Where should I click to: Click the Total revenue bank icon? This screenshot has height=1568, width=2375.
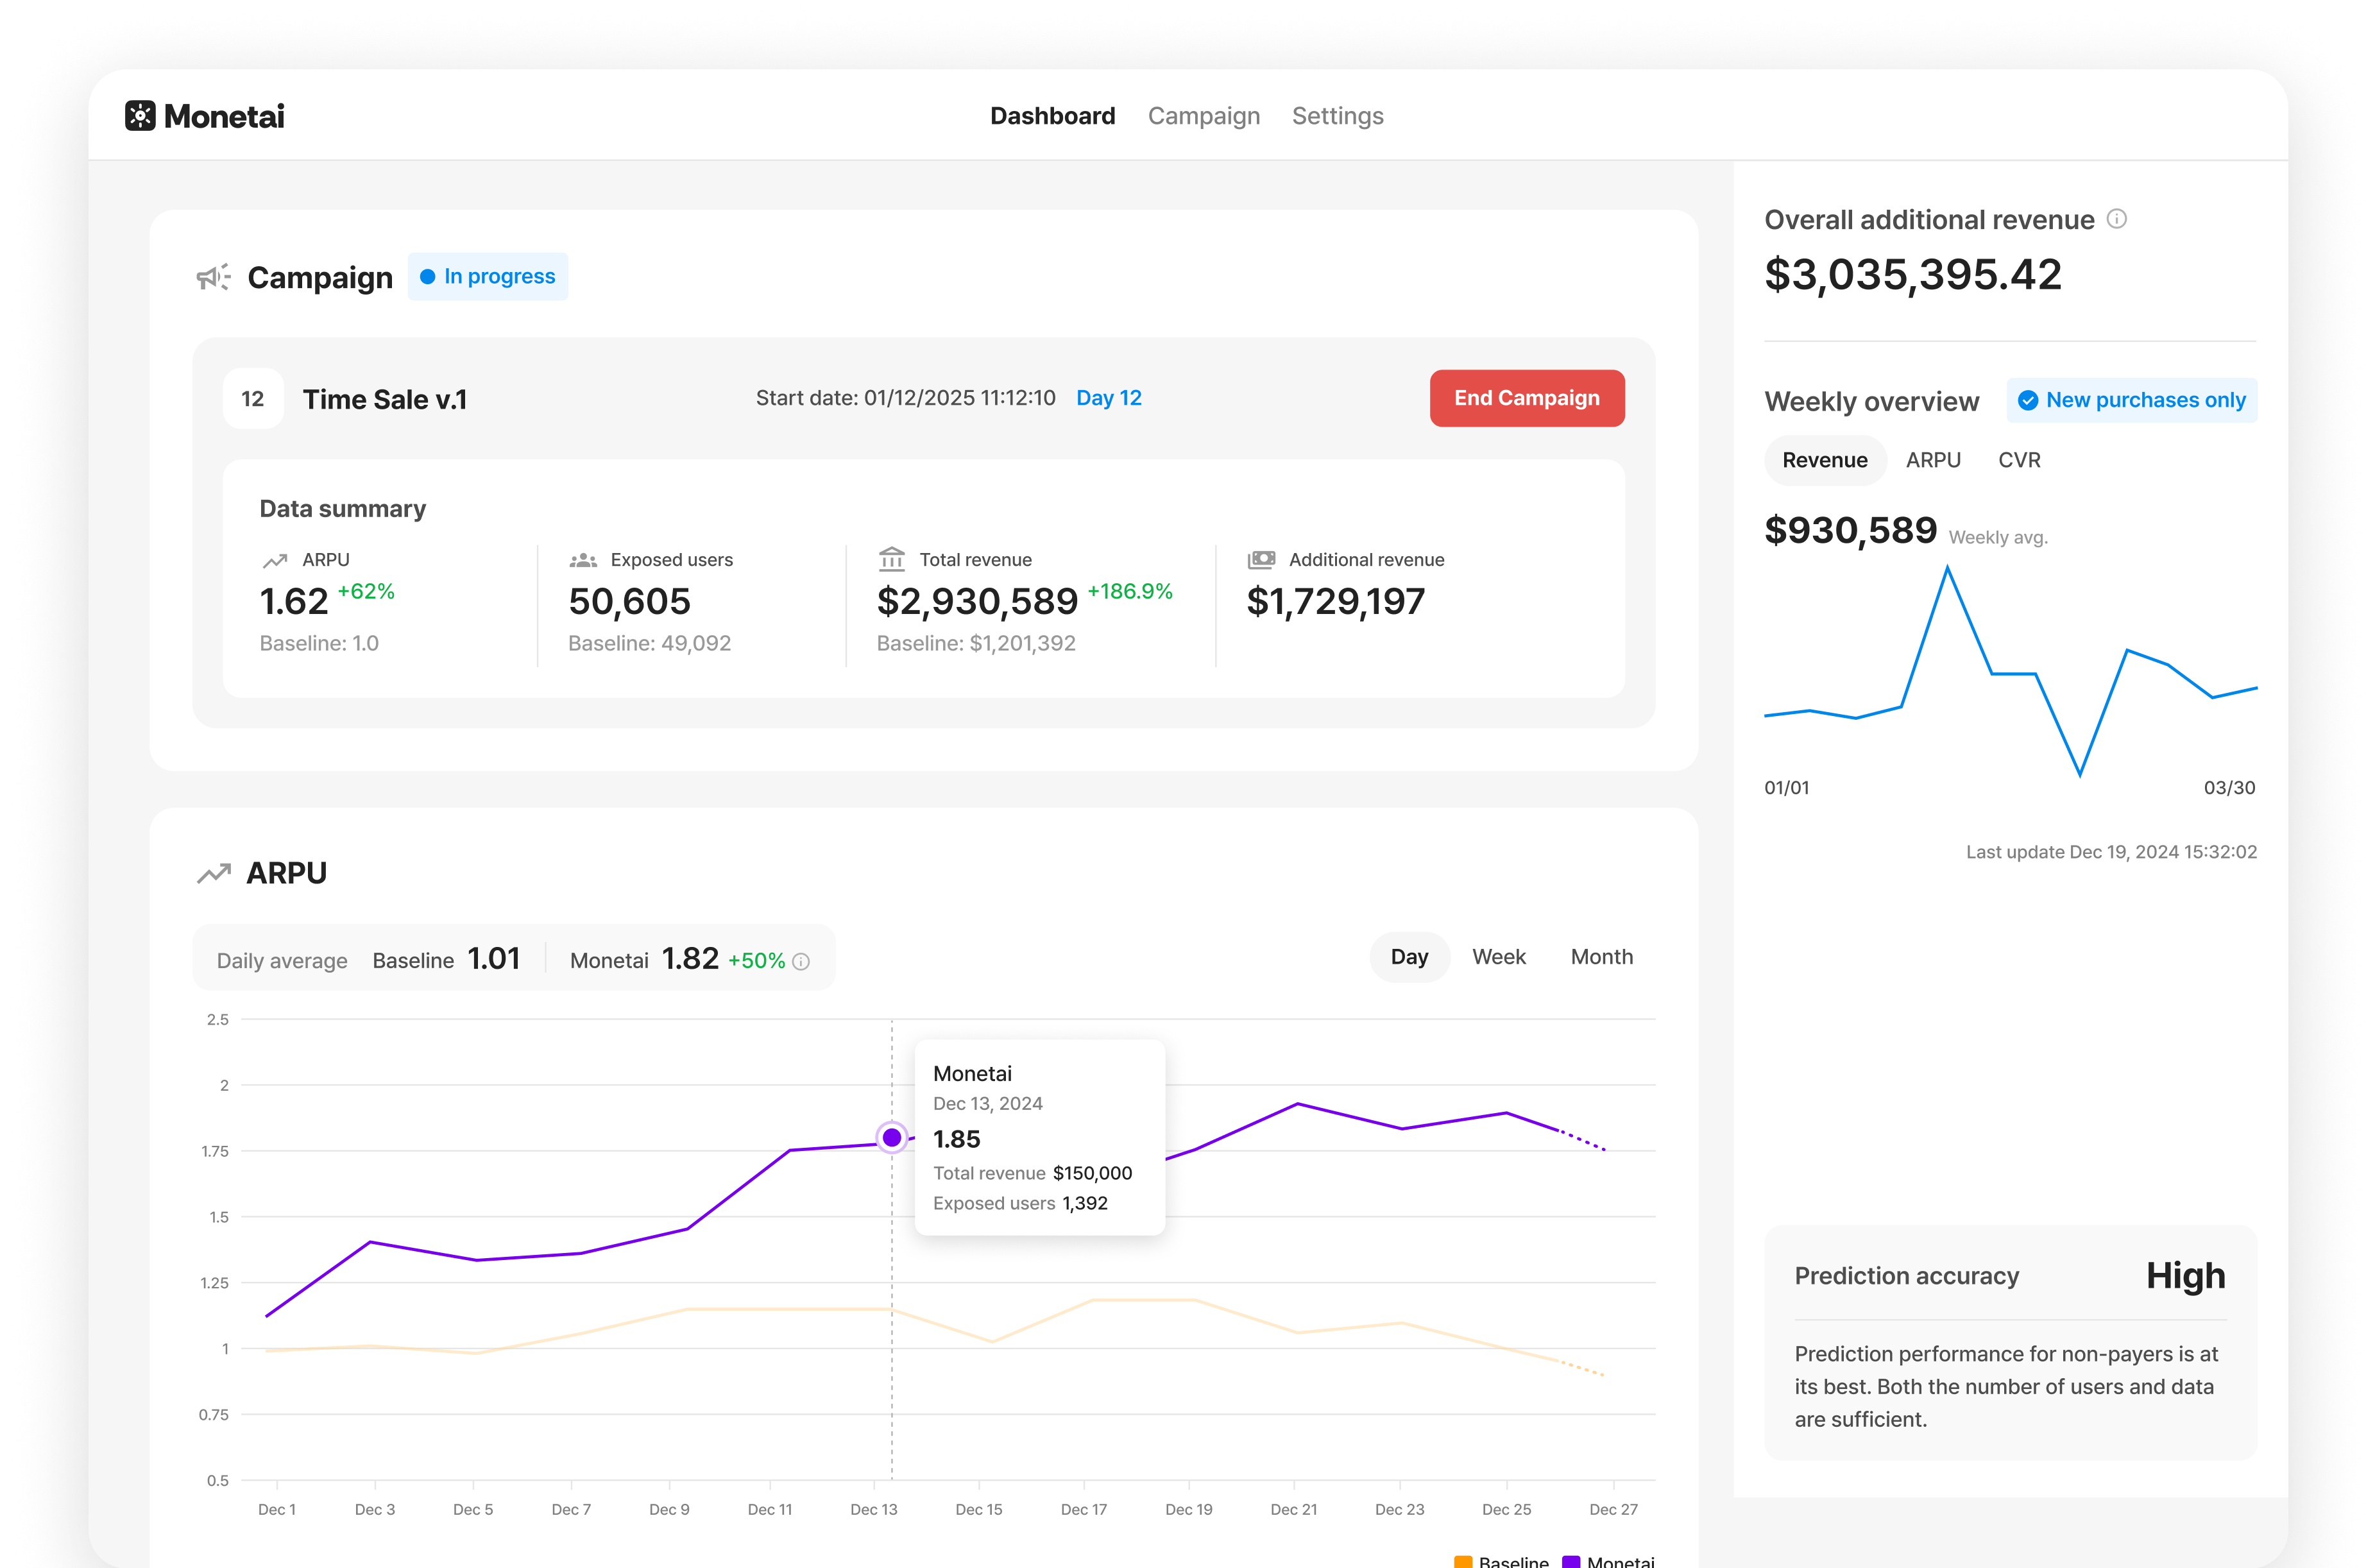(892, 558)
